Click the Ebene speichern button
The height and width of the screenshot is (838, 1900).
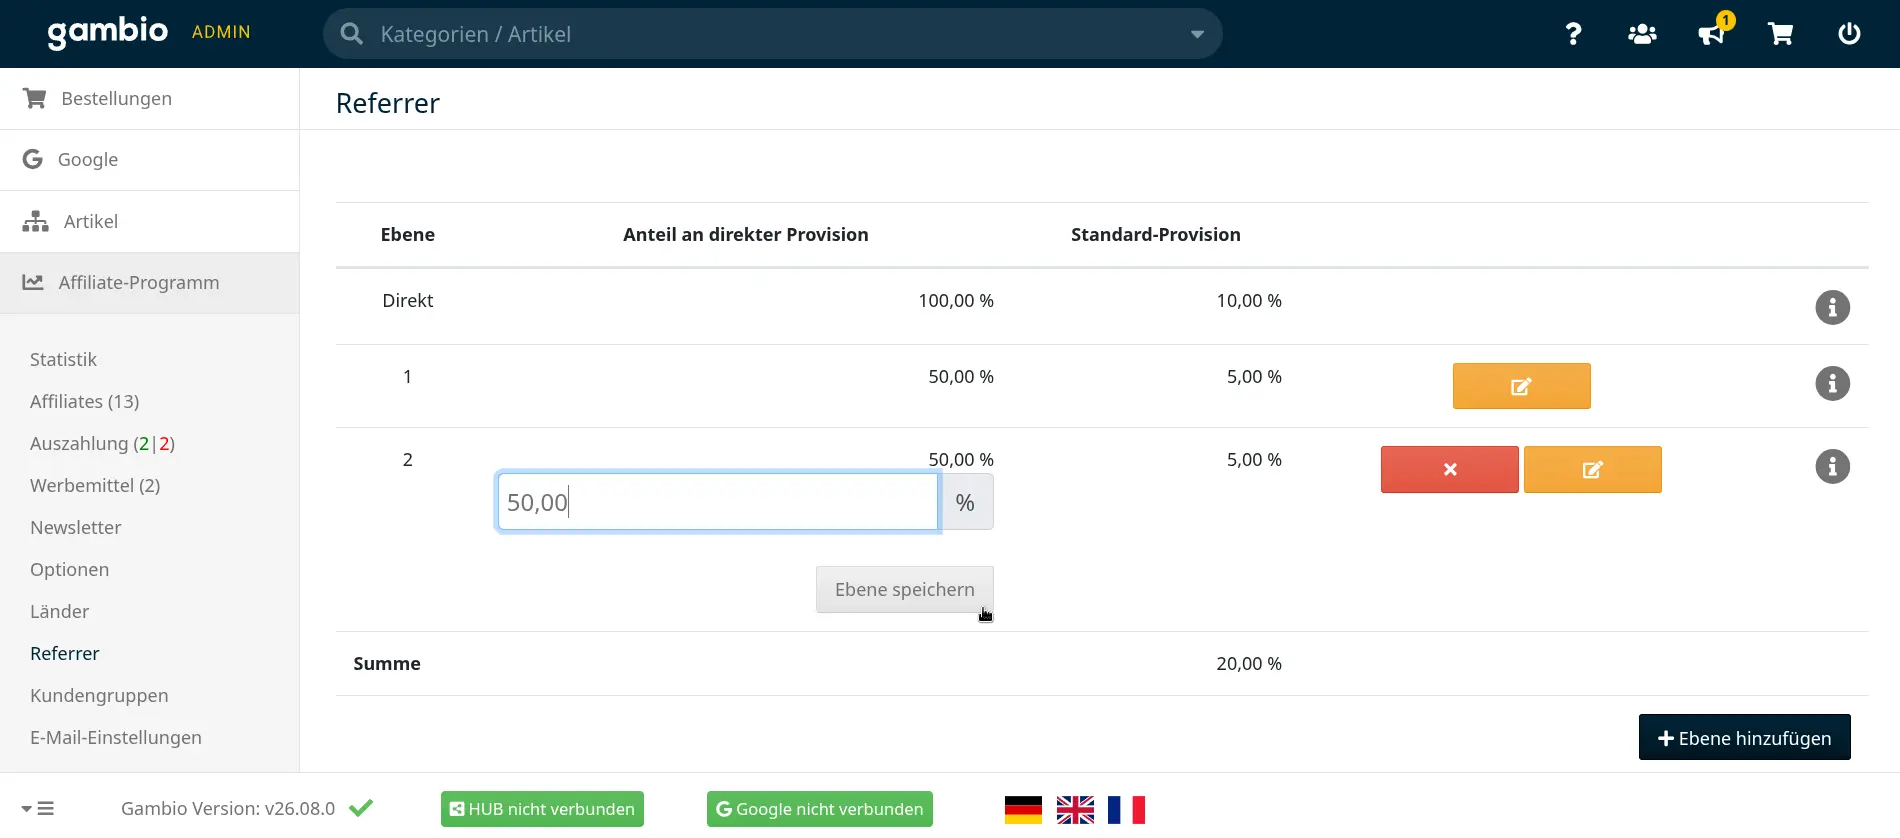click(905, 590)
